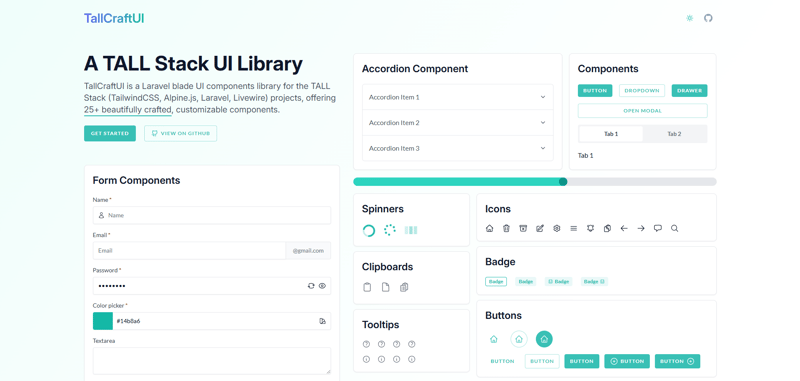
Task: Switch to Tab 2
Action: [x=674, y=134]
